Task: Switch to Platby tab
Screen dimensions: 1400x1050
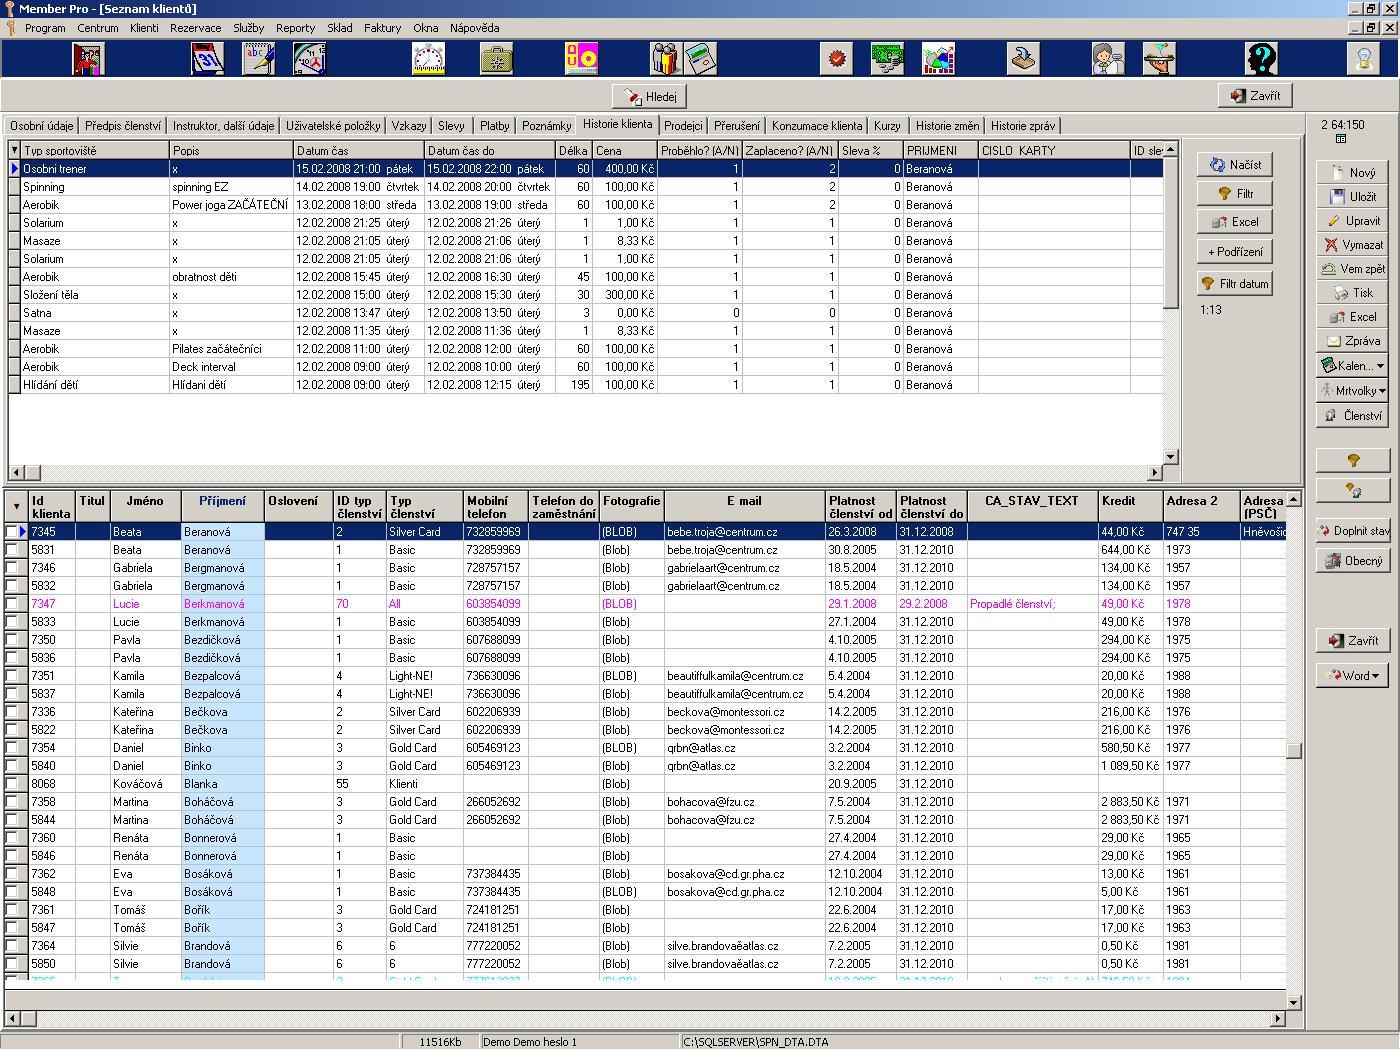Action: coord(494,126)
